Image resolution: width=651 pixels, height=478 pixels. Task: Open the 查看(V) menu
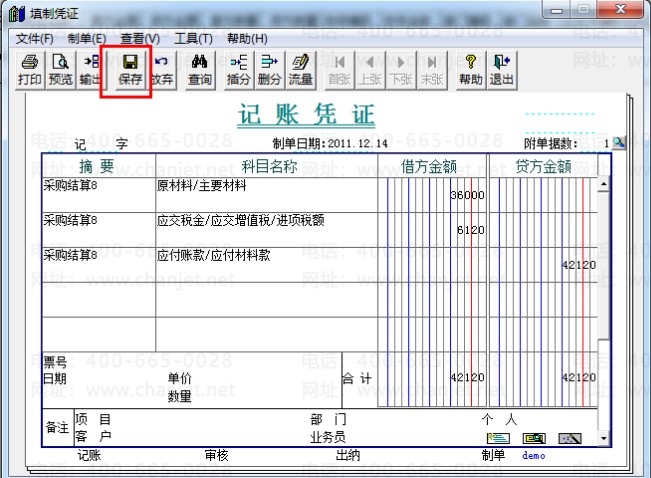(140, 39)
